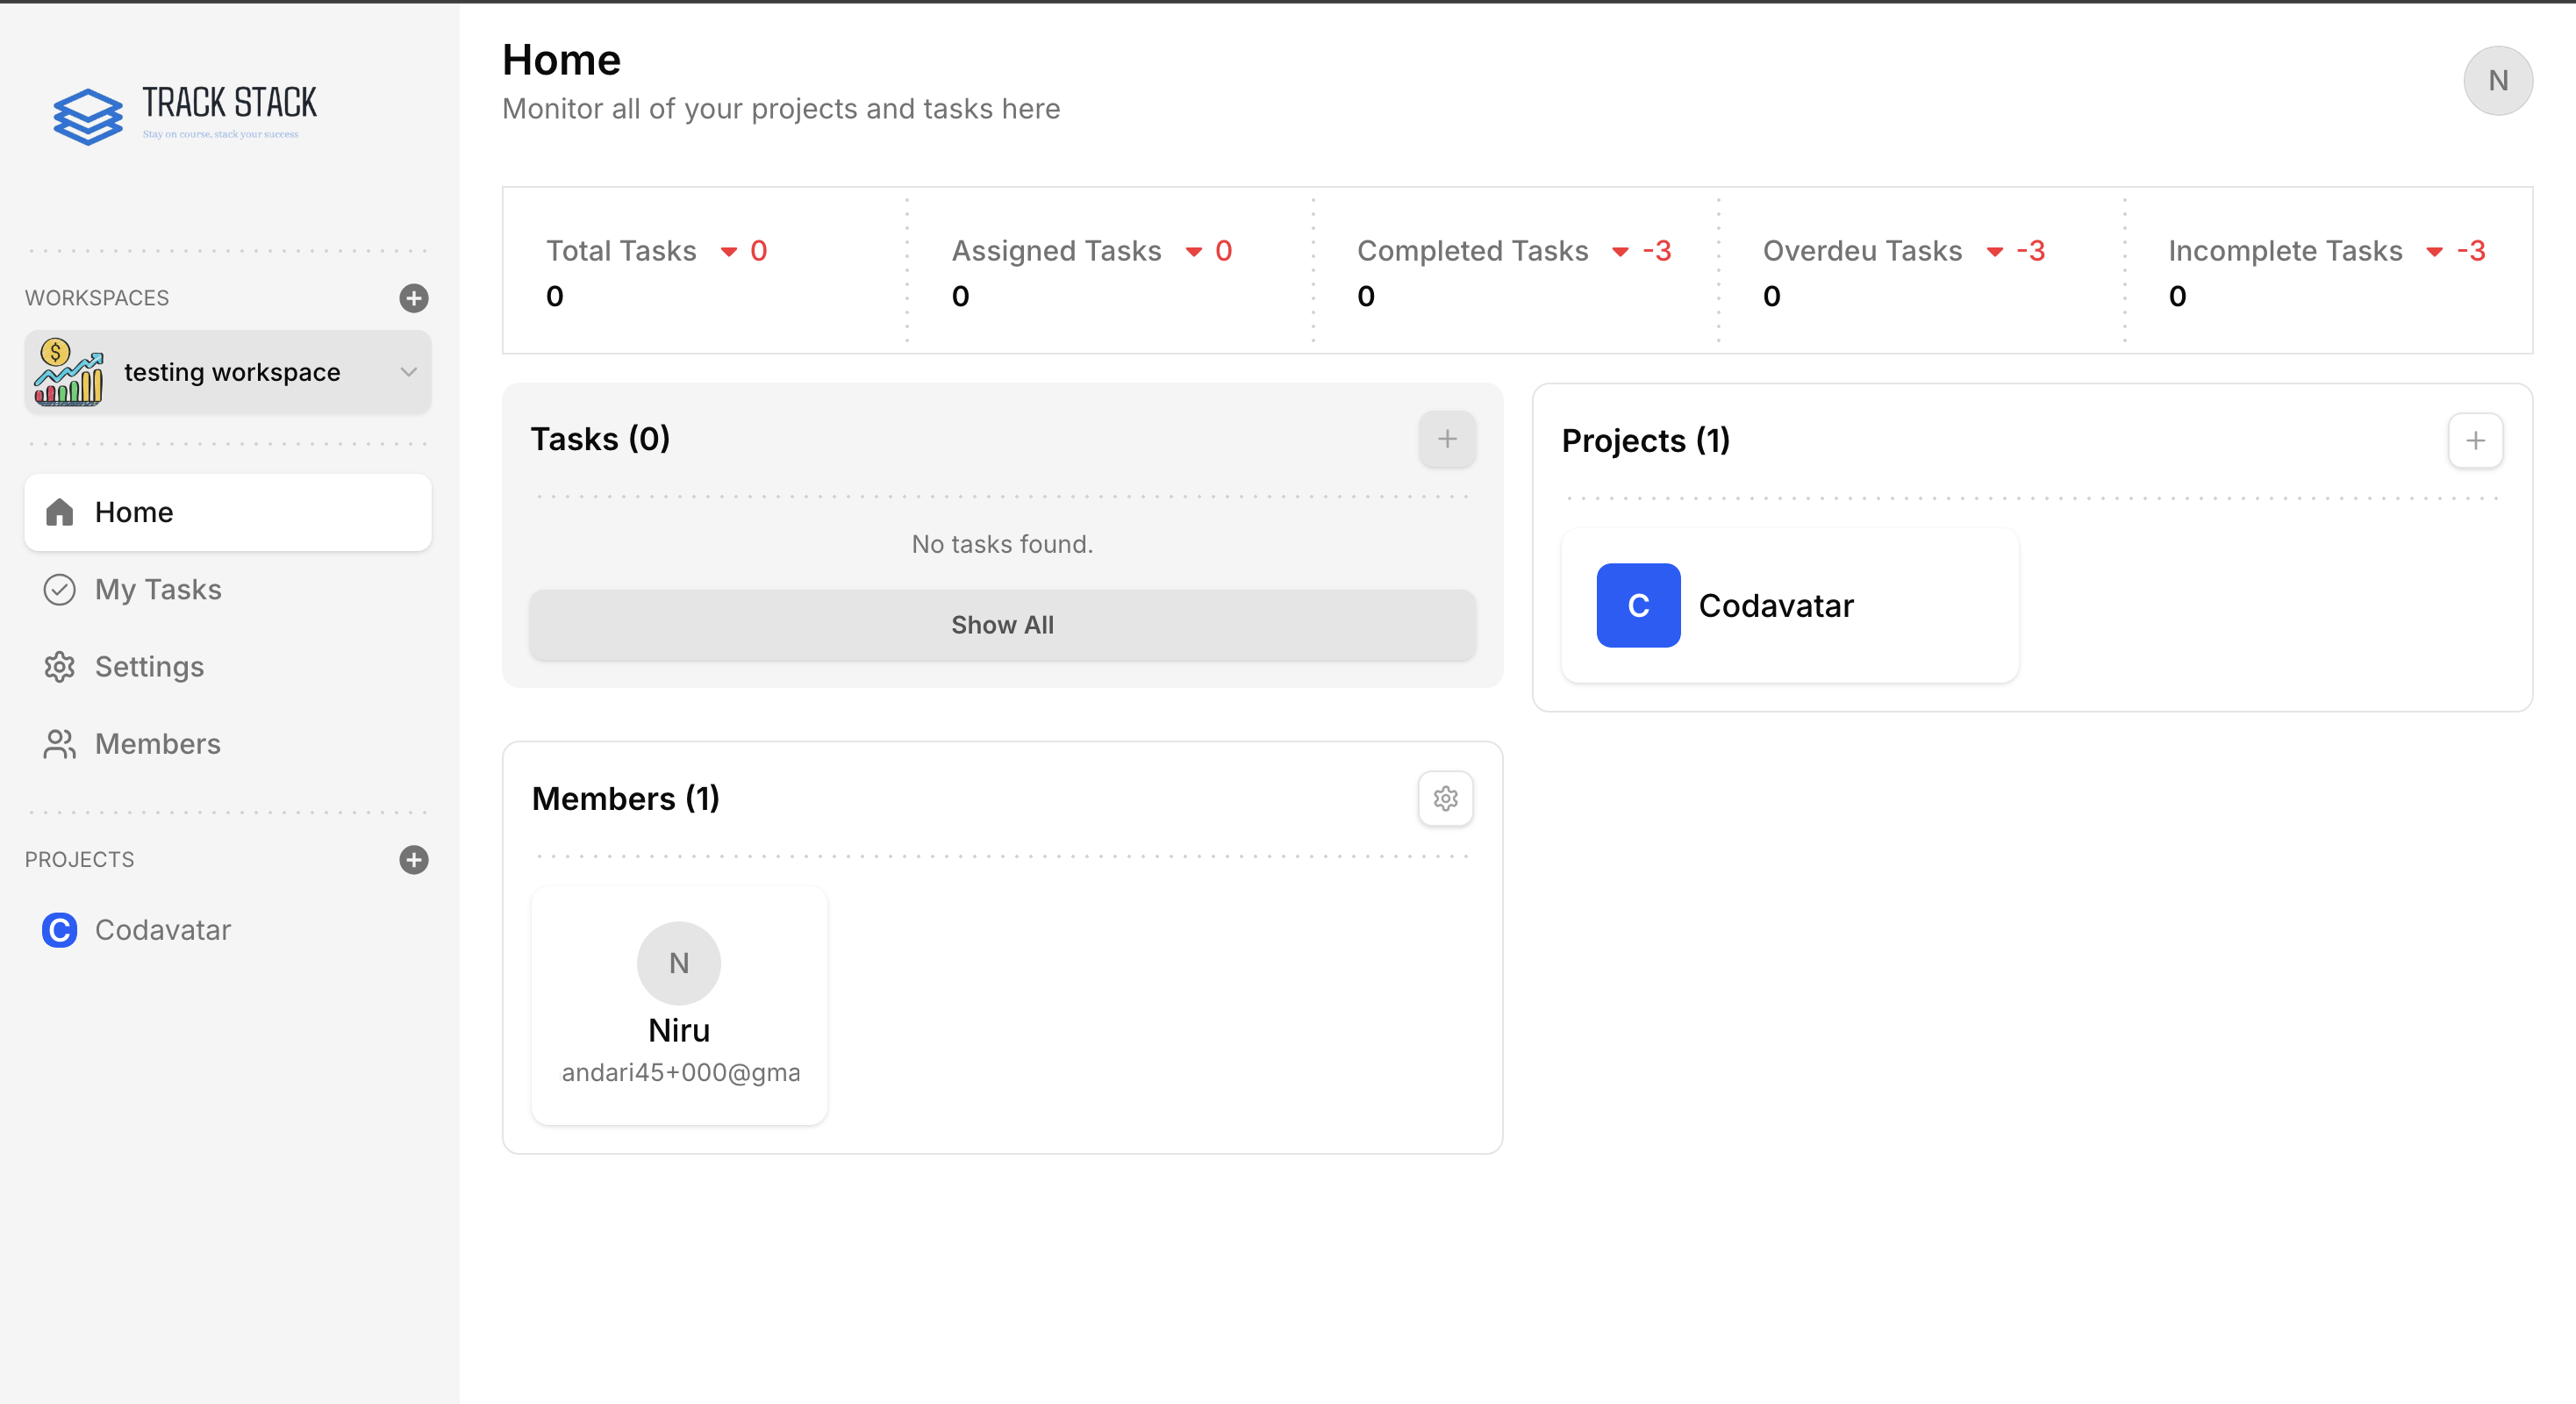Click the plus button in Tasks panel

pos(1446,439)
